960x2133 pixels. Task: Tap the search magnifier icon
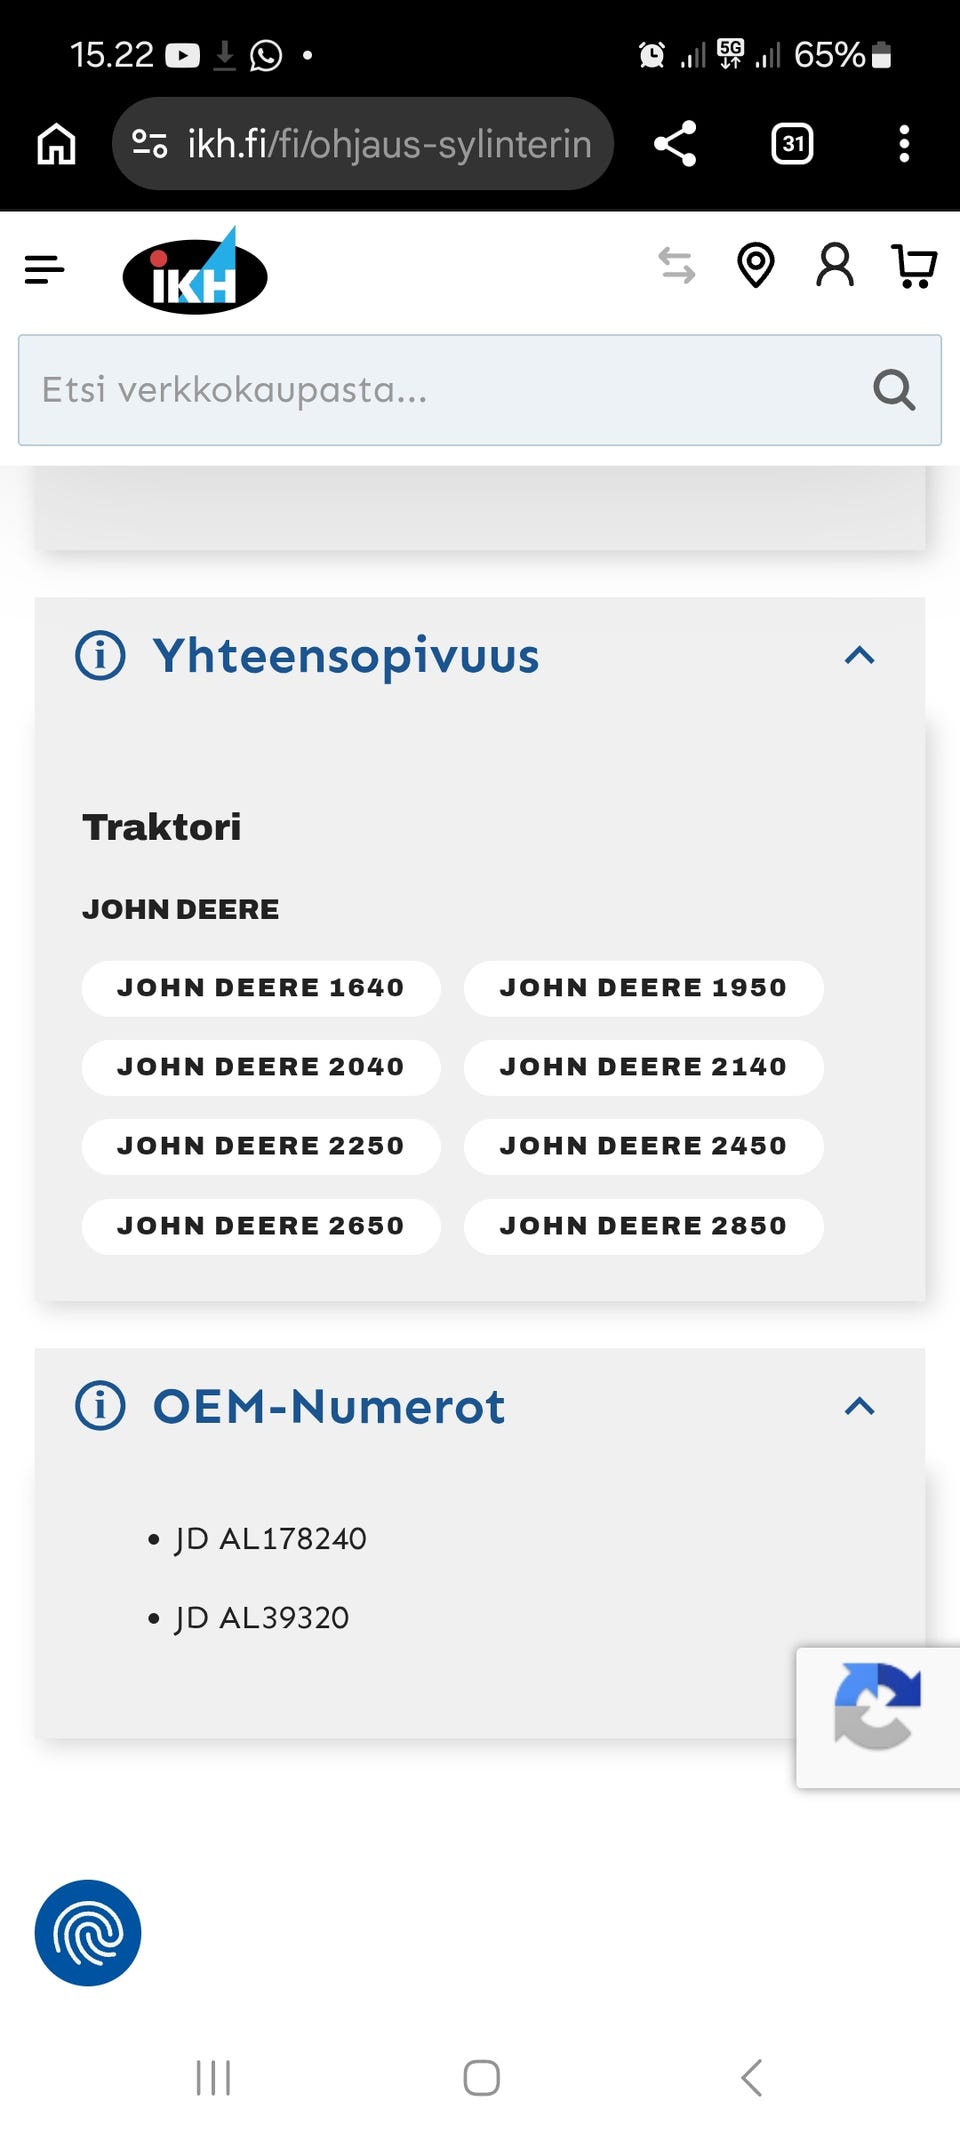(893, 390)
